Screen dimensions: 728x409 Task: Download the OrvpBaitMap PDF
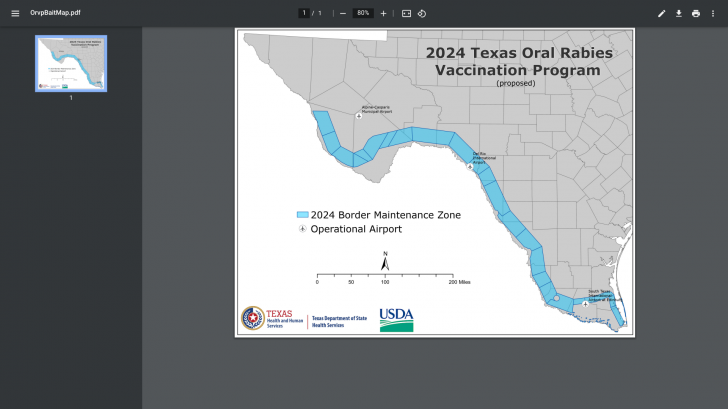[678, 13]
